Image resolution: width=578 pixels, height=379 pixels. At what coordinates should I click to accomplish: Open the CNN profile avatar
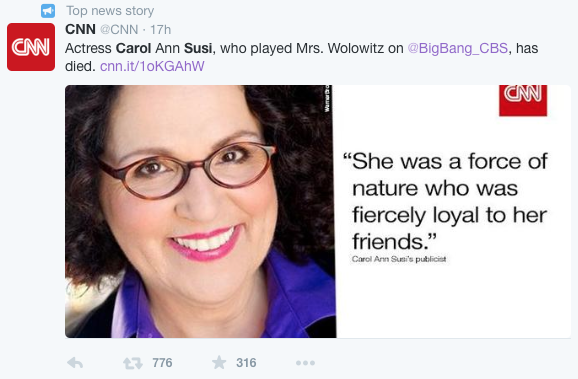coord(31,47)
